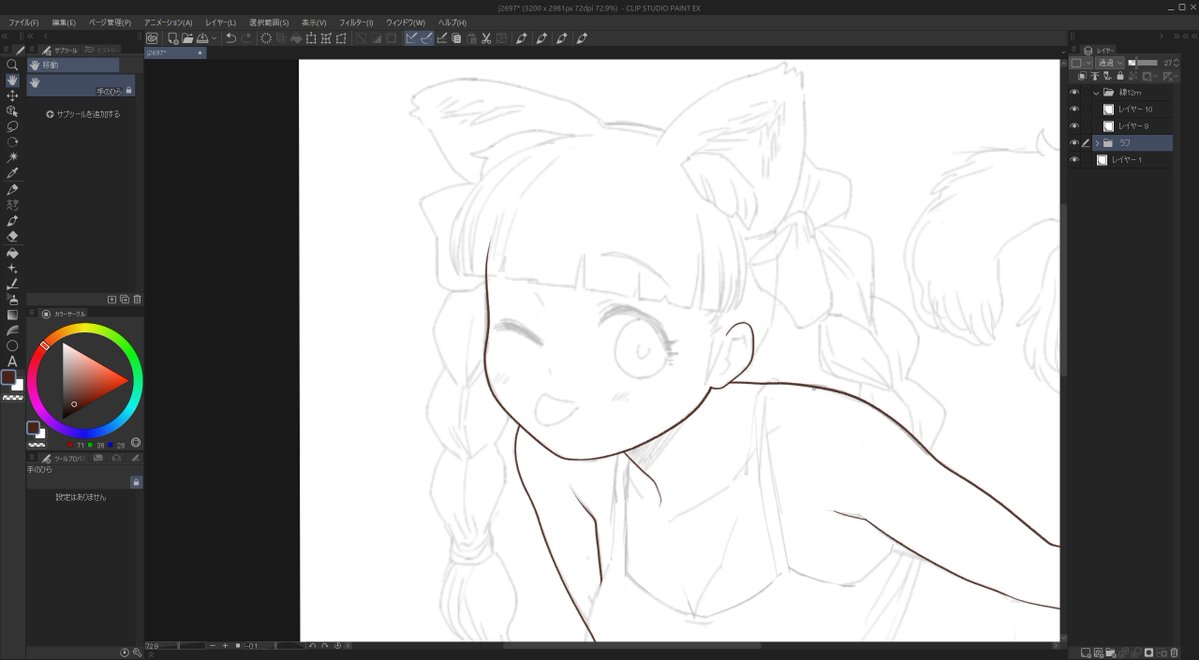The height and width of the screenshot is (660, 1199).
Task: Select the Gradient tool
Action: 12,315
